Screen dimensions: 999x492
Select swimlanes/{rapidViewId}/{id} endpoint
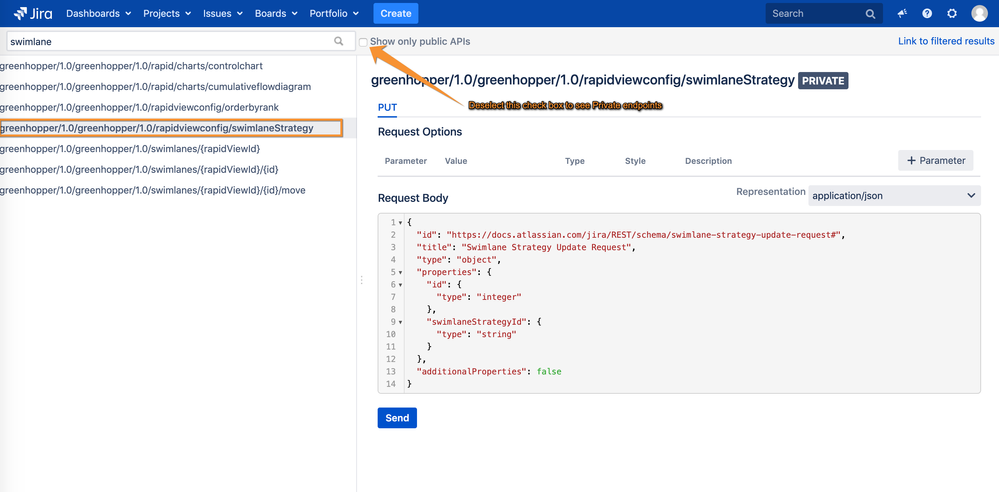[x=140, y=170]
